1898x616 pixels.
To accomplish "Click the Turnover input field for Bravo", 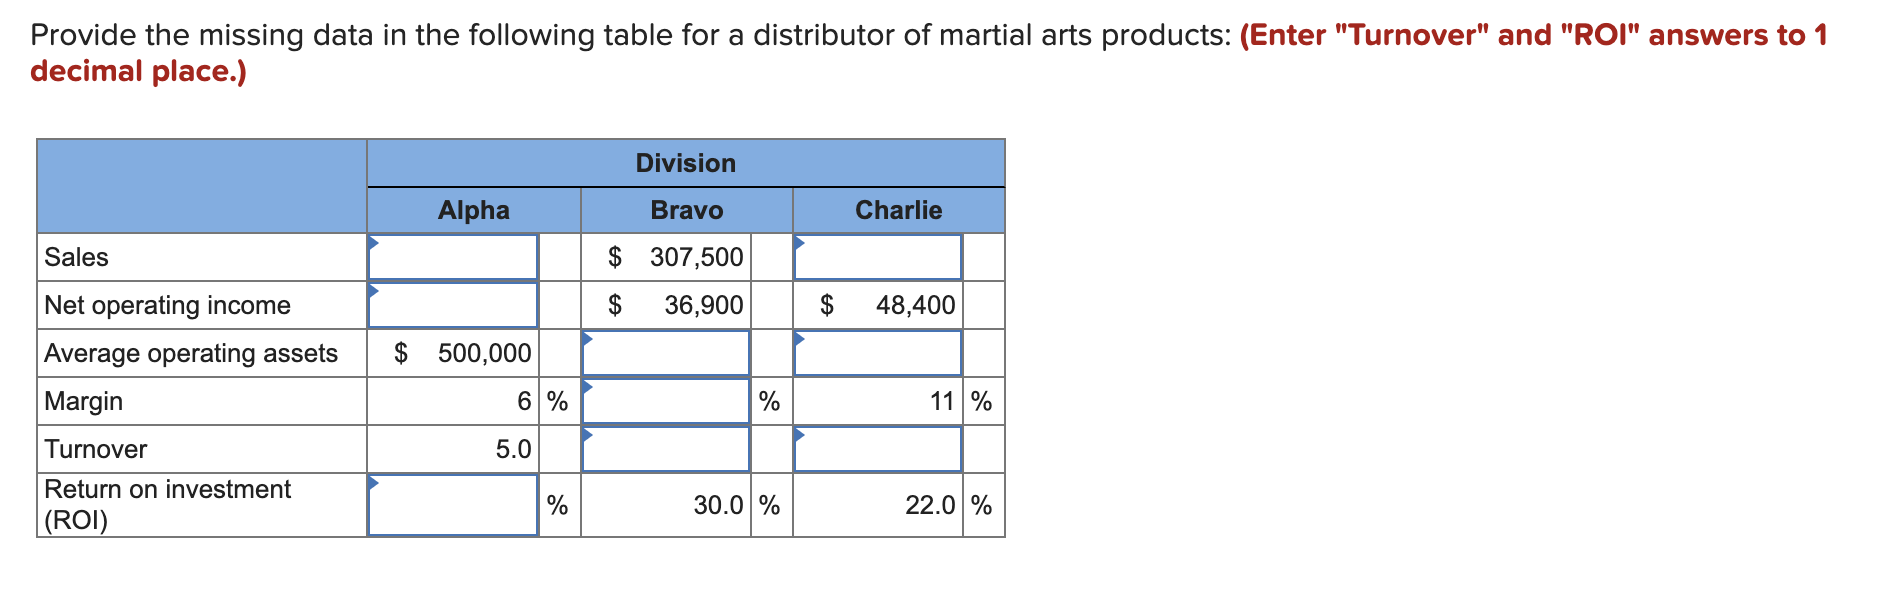I will coord(666,449).
